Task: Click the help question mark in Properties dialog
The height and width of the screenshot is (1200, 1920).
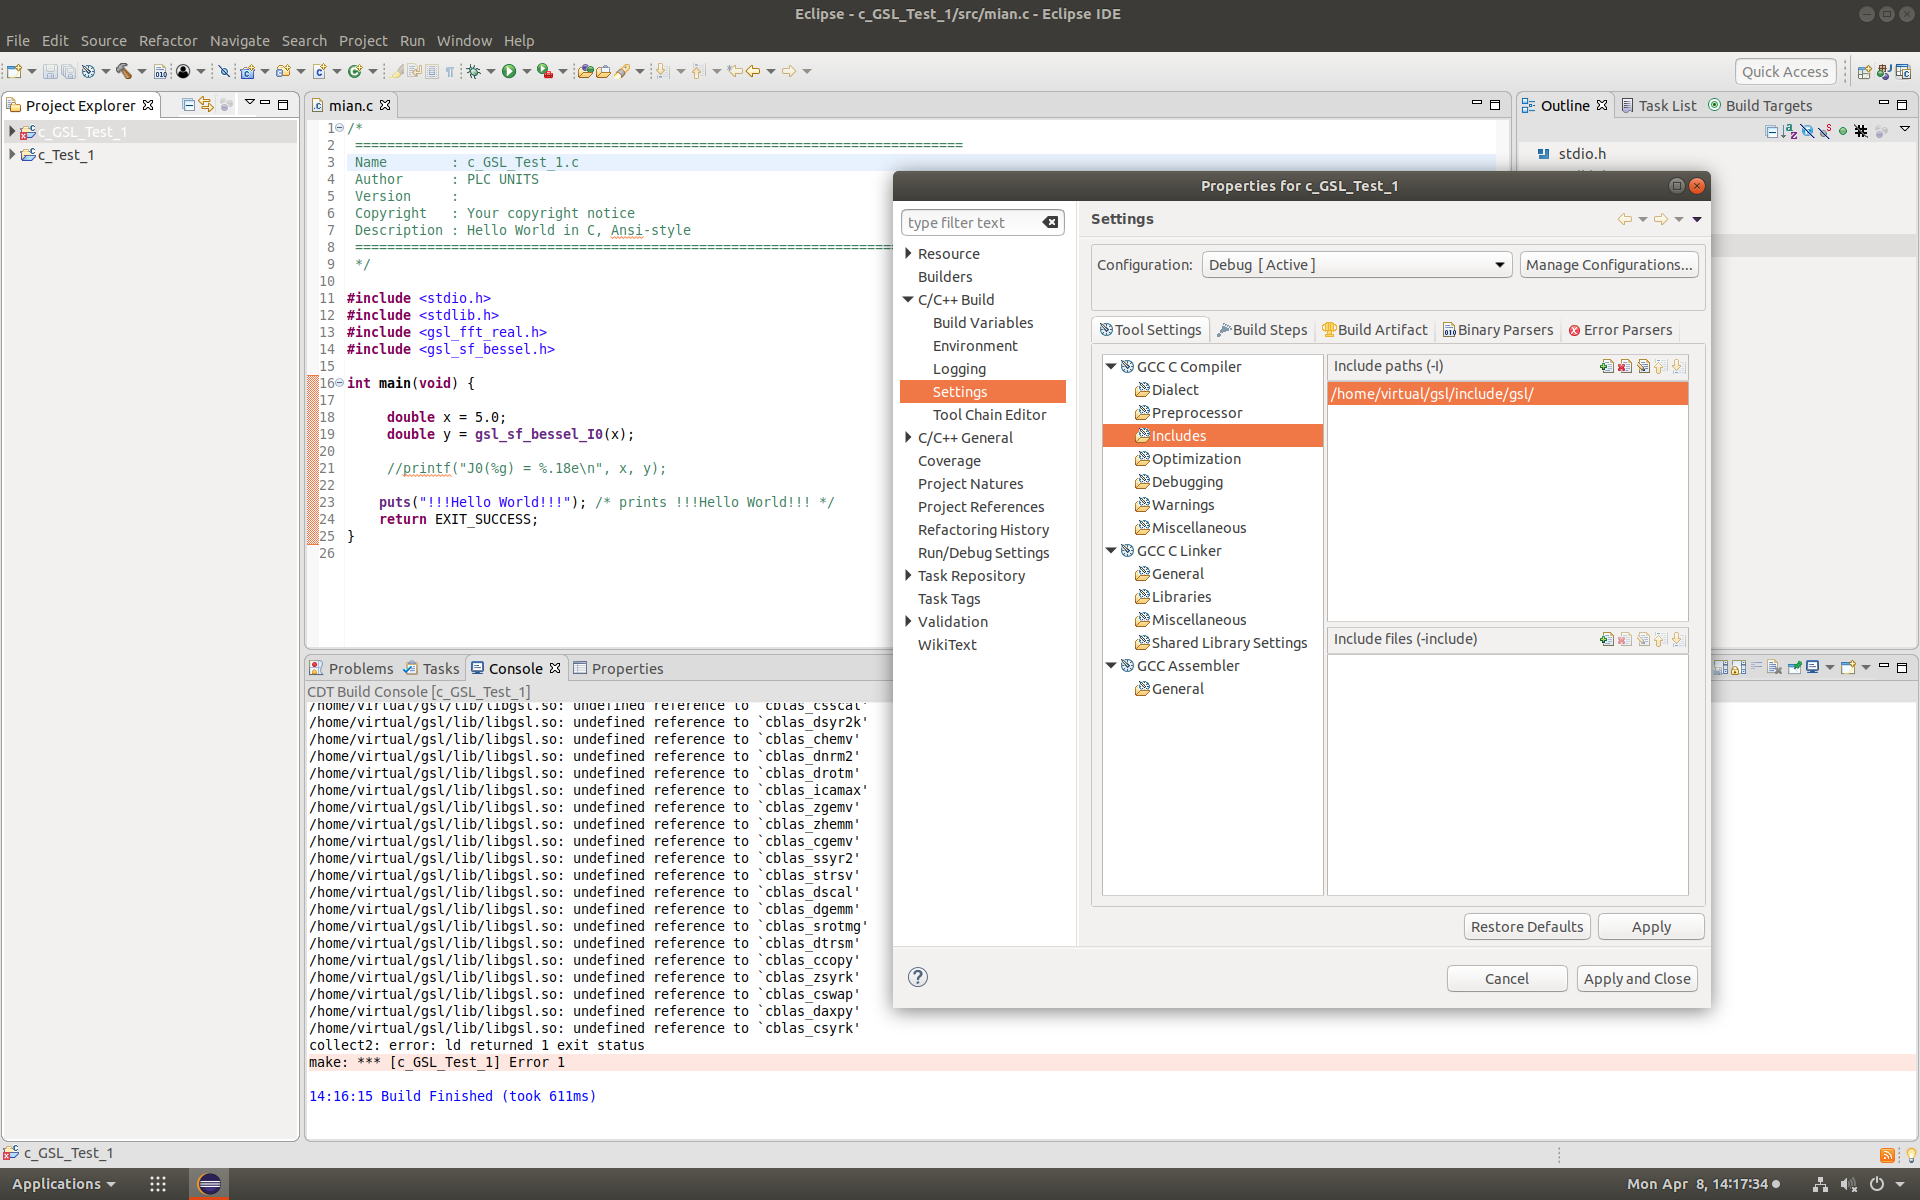Action: (x=917, y=977)
